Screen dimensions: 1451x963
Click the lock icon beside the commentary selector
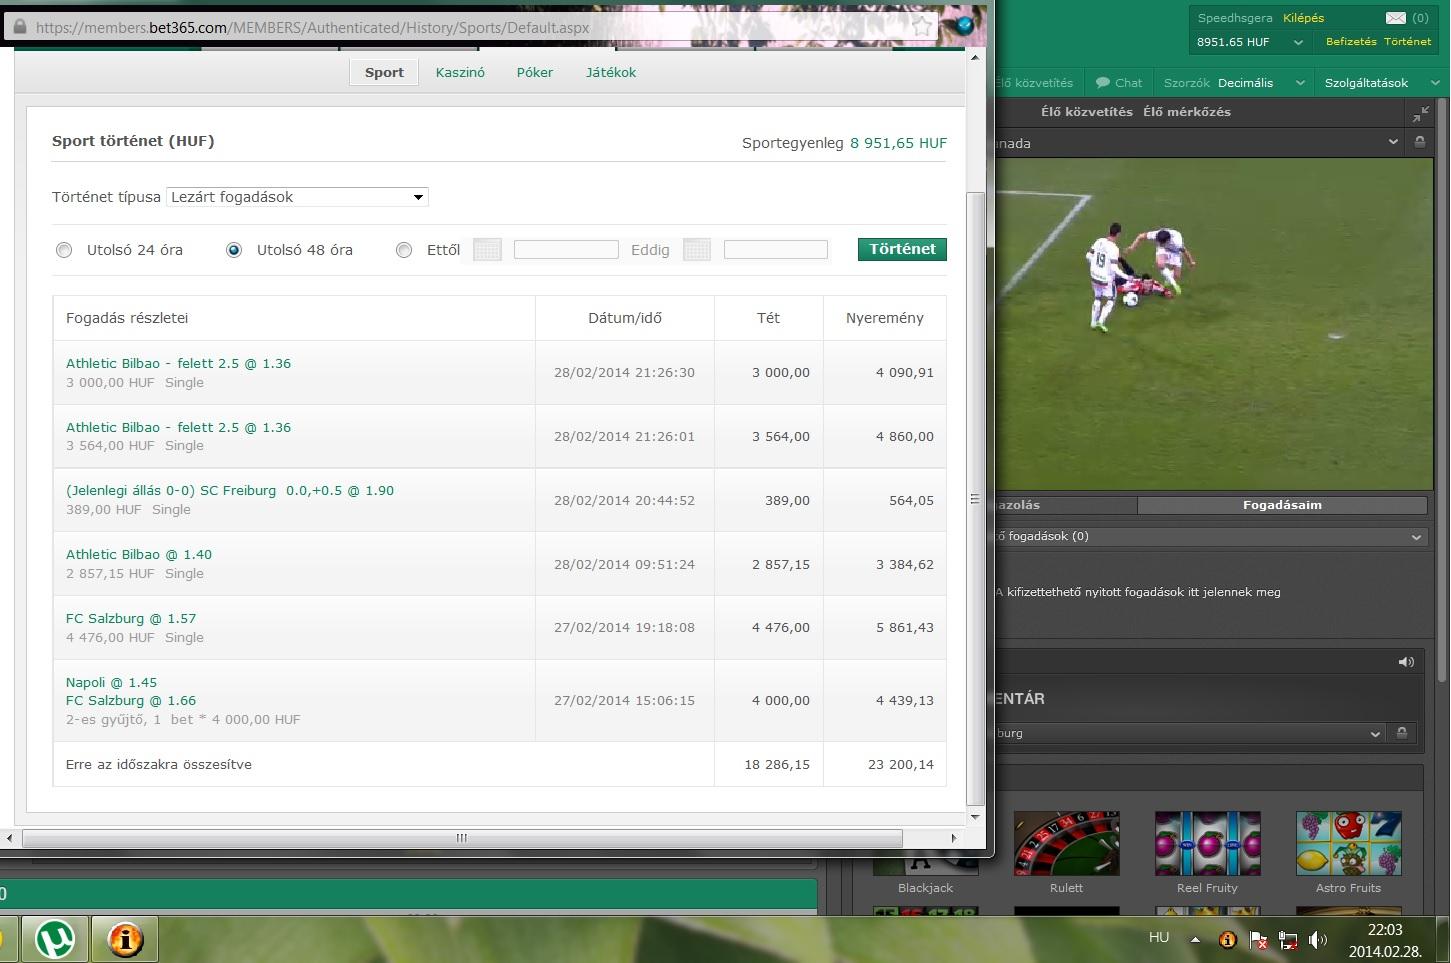click(1402, 733)
